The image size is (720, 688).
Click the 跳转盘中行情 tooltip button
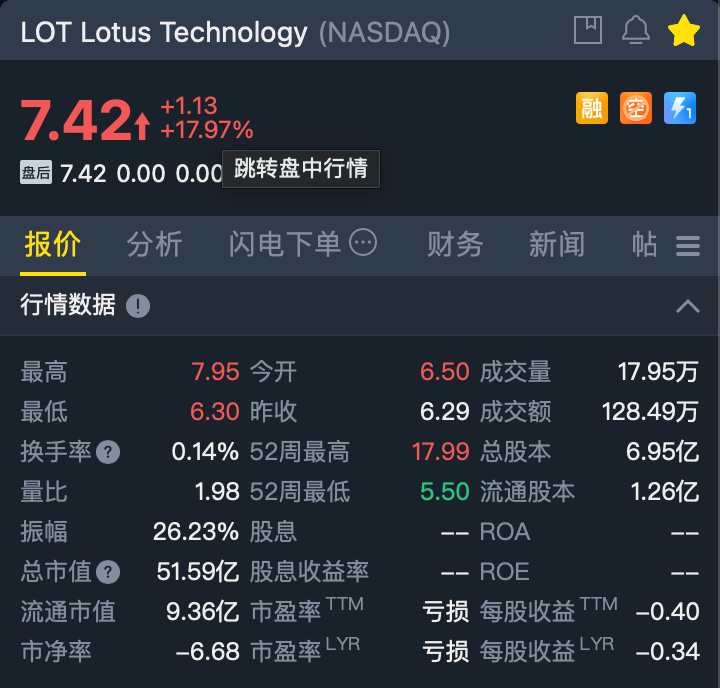coord(301,169)
